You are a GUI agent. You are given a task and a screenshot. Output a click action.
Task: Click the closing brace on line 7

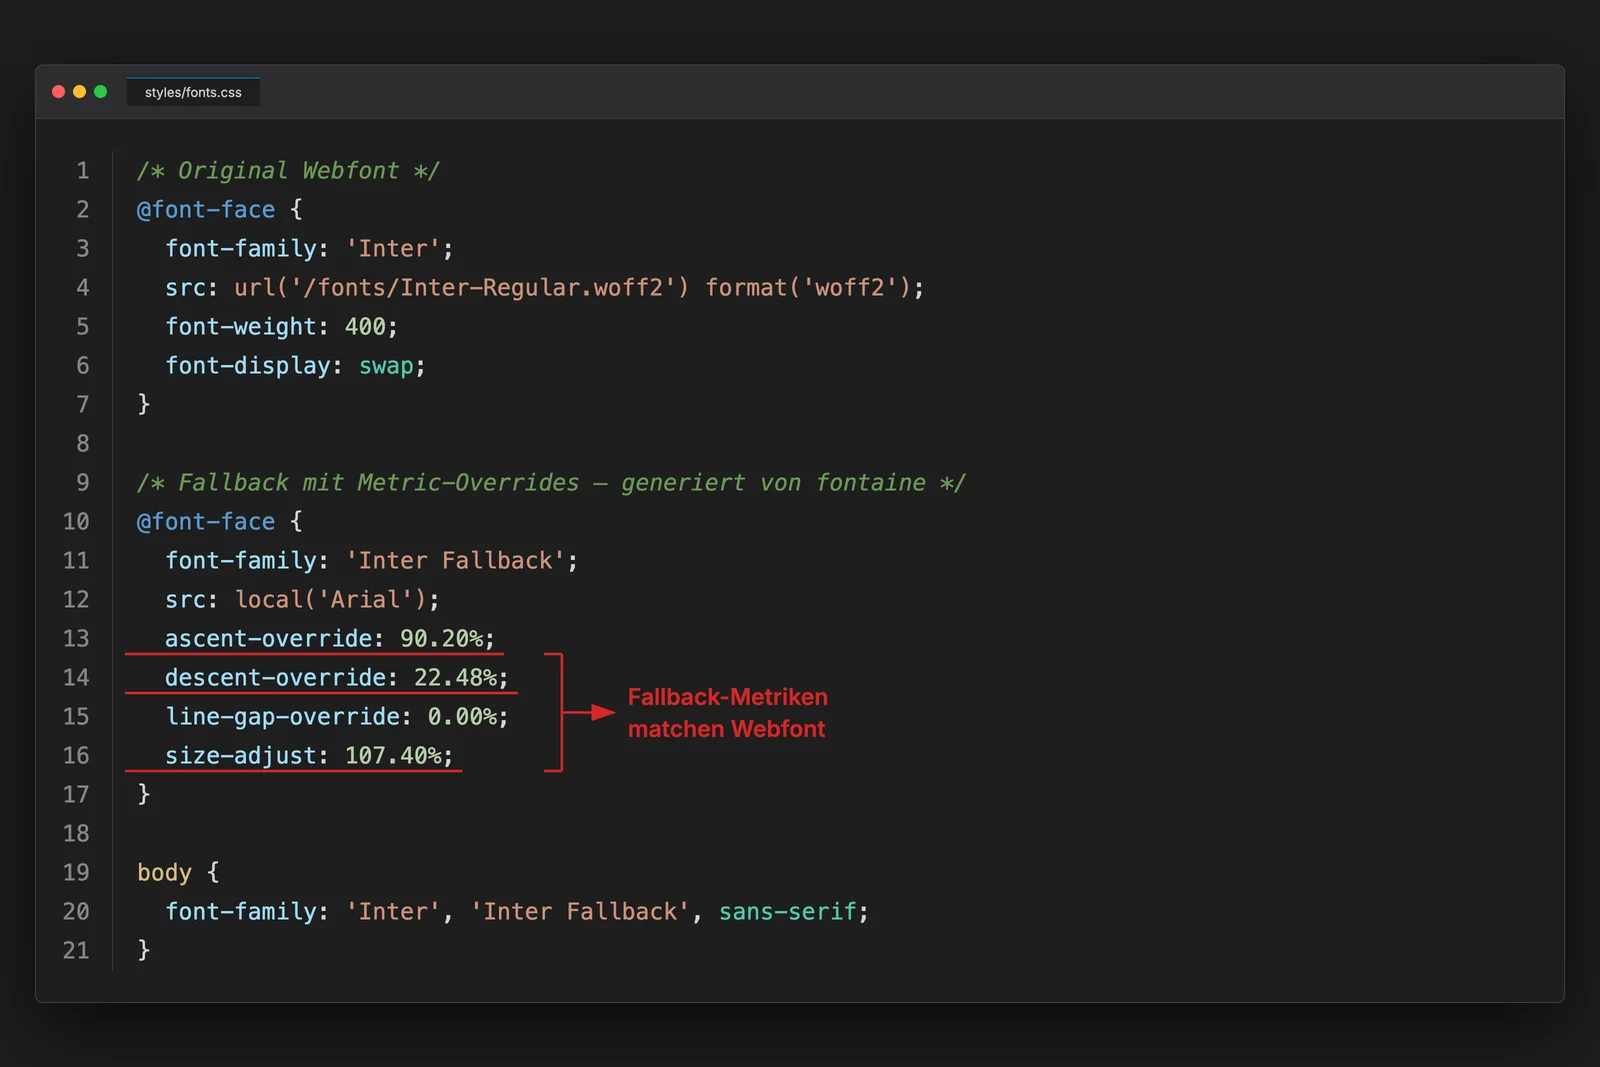point(144,404)
